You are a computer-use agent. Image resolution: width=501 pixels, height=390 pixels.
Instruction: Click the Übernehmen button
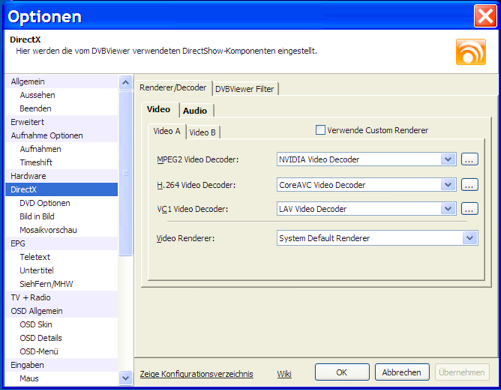[462, 372]
